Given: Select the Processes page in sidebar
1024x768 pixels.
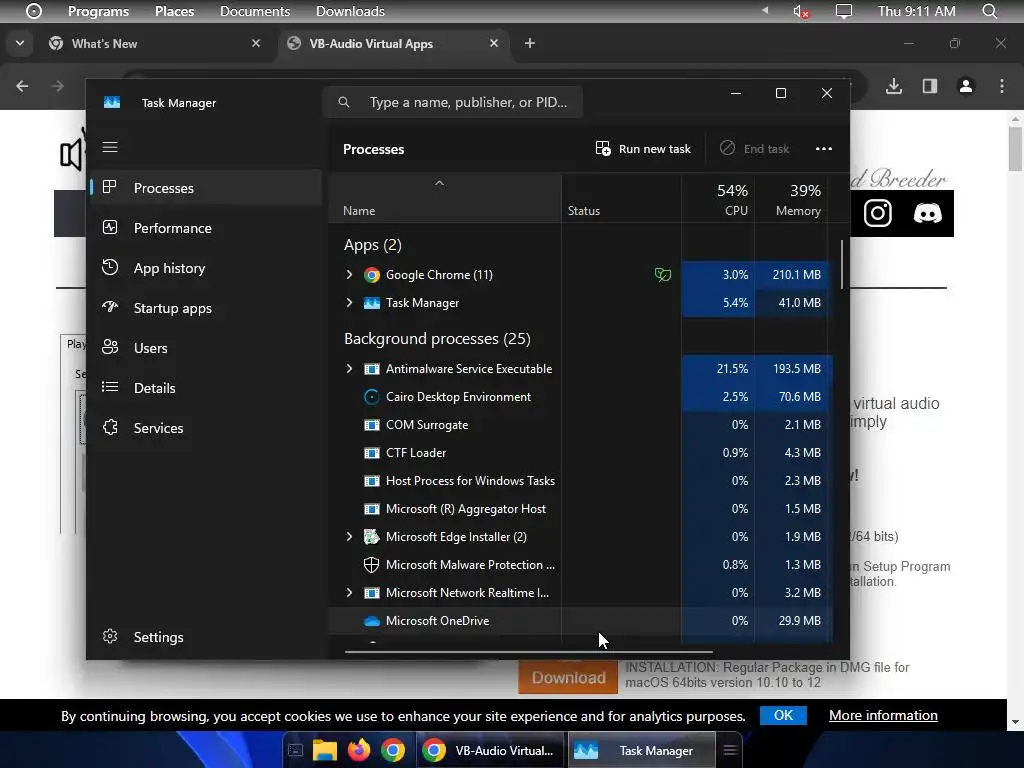Looking at the screenshot, I should (206, 188).
